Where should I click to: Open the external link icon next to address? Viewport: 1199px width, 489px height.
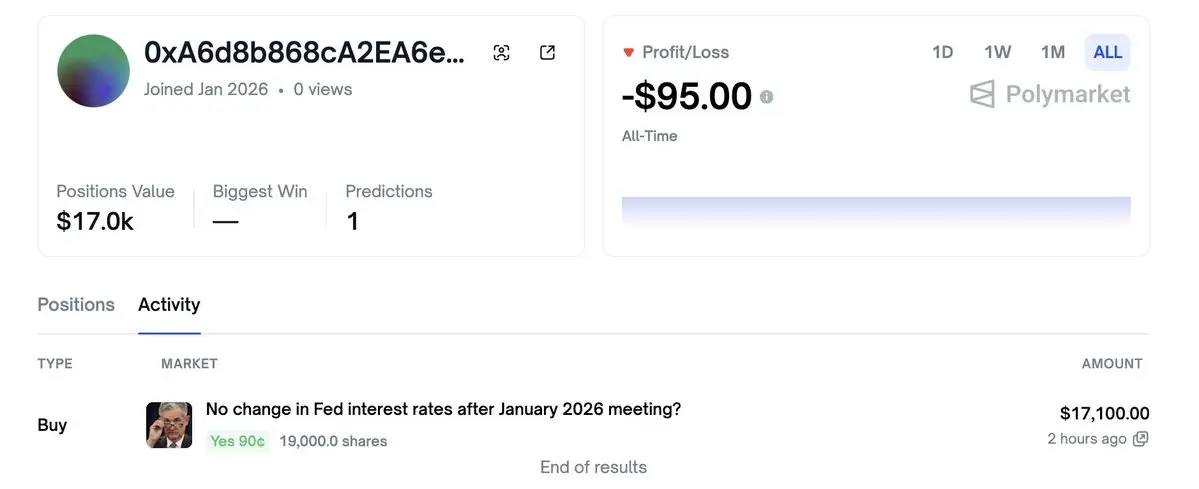click(547, 53)
